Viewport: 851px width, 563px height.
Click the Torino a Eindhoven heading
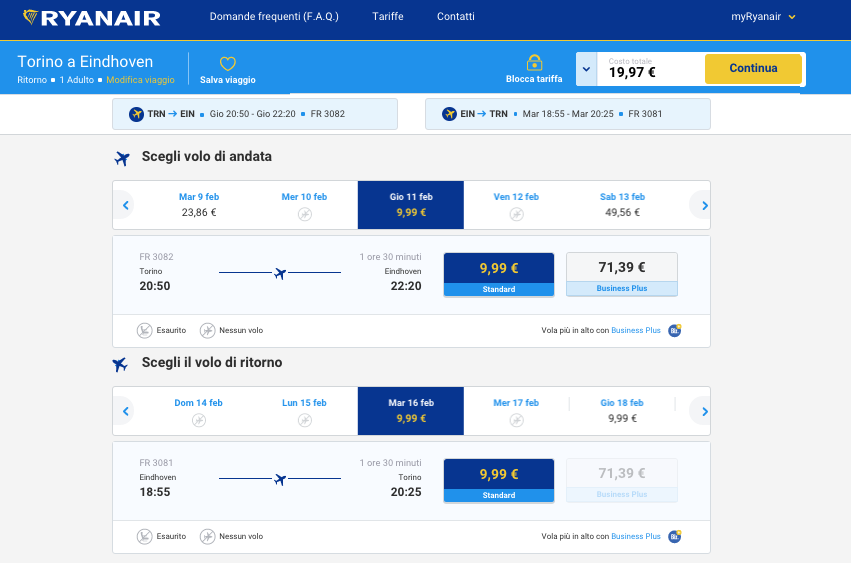click(x=85, y=62)
